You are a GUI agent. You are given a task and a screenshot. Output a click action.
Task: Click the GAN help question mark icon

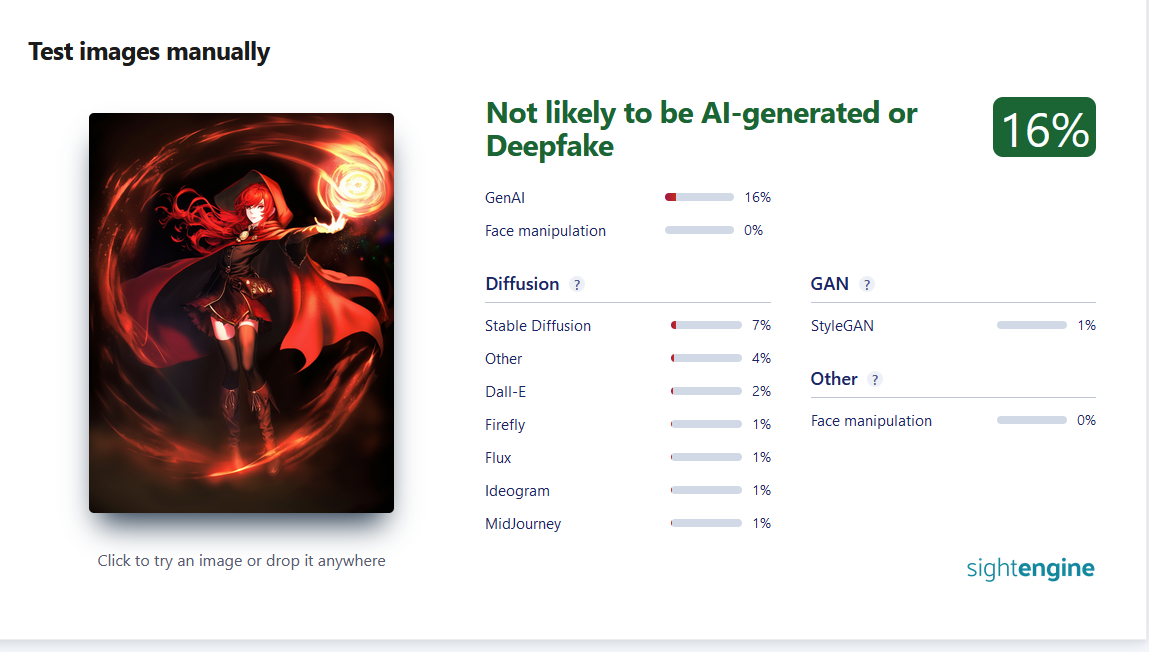[x=867, y=285]
